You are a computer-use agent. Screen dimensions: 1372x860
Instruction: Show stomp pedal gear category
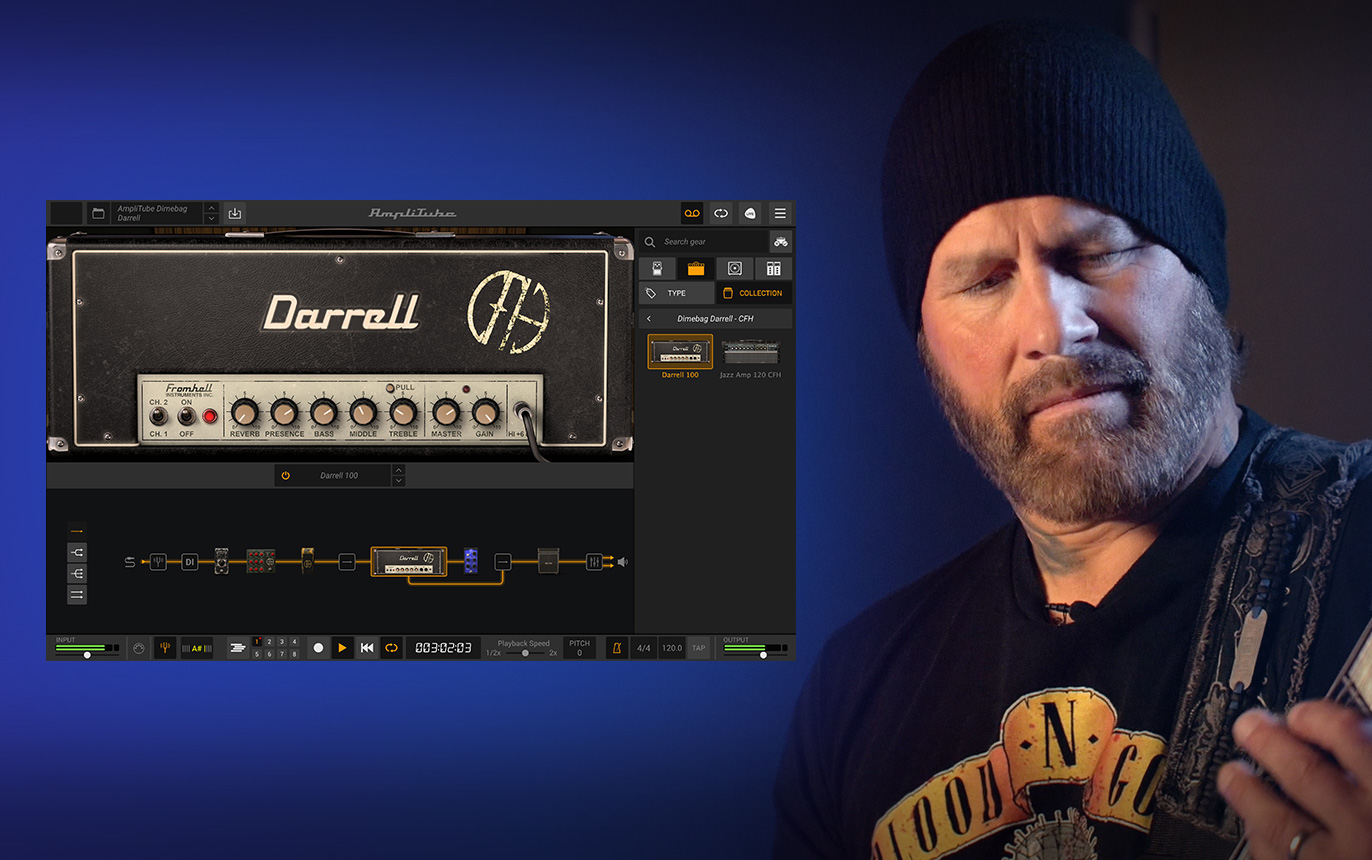657,268
